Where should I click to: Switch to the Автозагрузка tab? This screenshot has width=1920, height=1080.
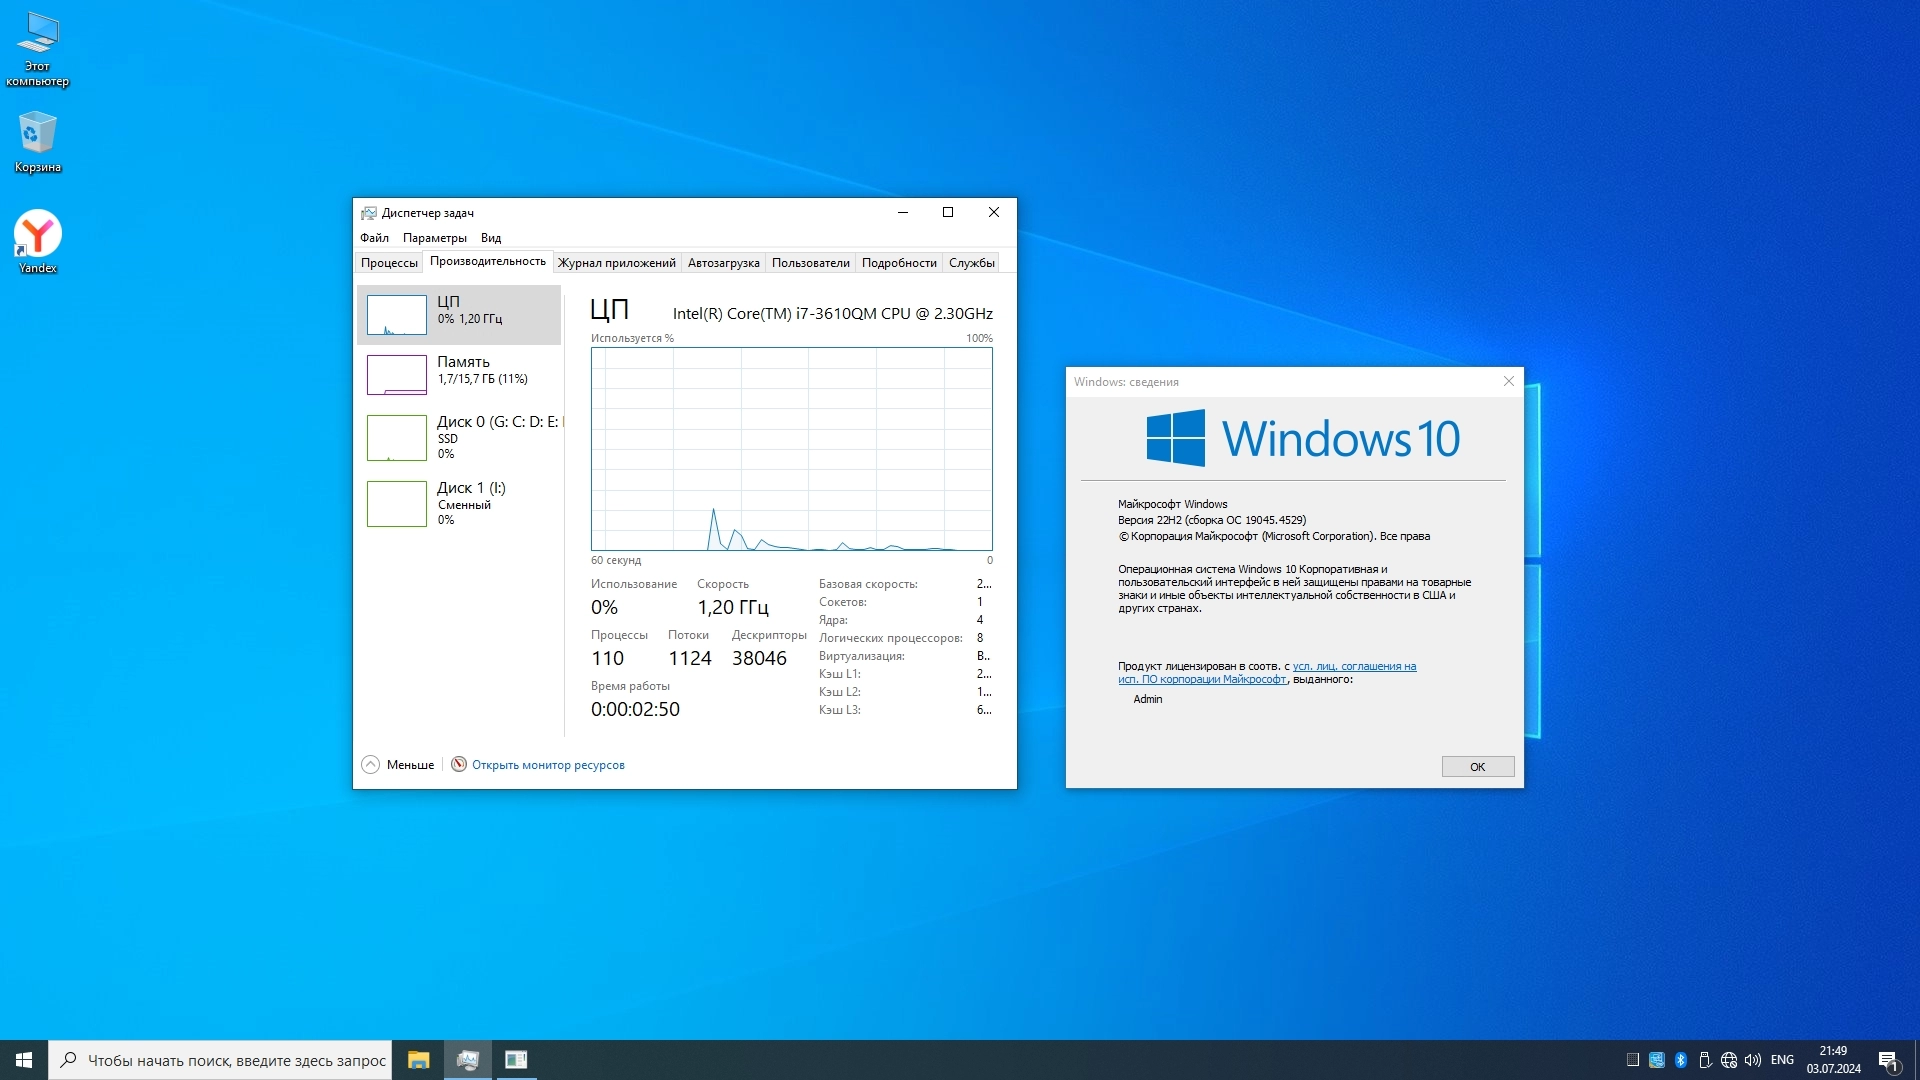click(x=723, y=263)
